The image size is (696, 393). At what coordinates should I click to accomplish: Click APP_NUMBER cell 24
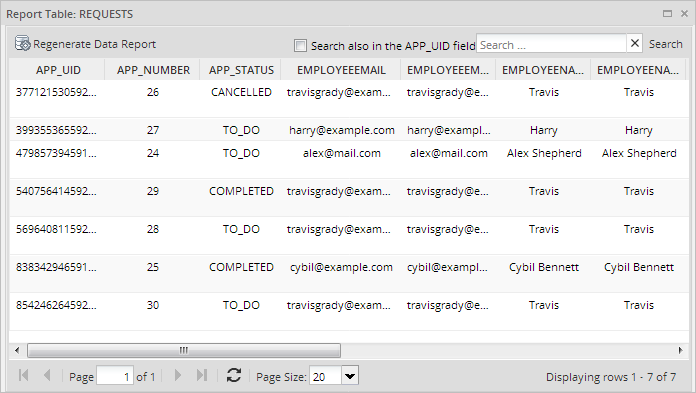[153, 153]
